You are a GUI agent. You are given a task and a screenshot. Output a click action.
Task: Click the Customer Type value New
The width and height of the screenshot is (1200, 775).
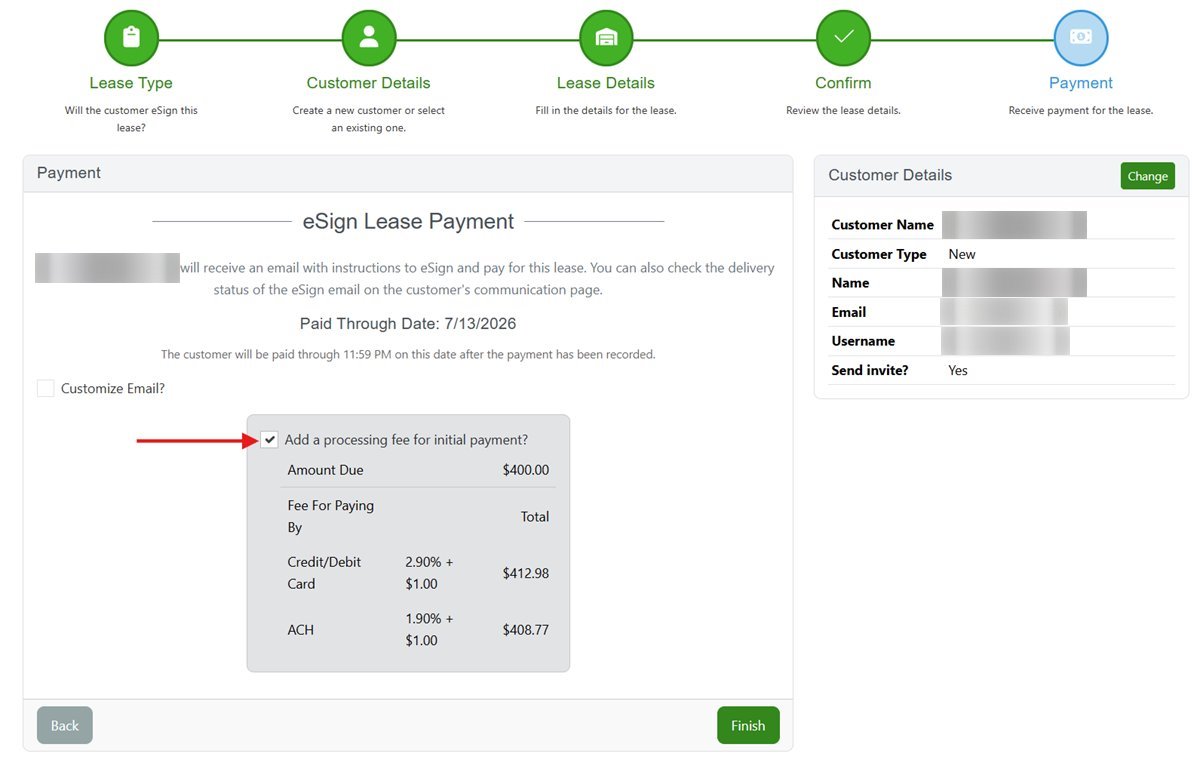962,254
